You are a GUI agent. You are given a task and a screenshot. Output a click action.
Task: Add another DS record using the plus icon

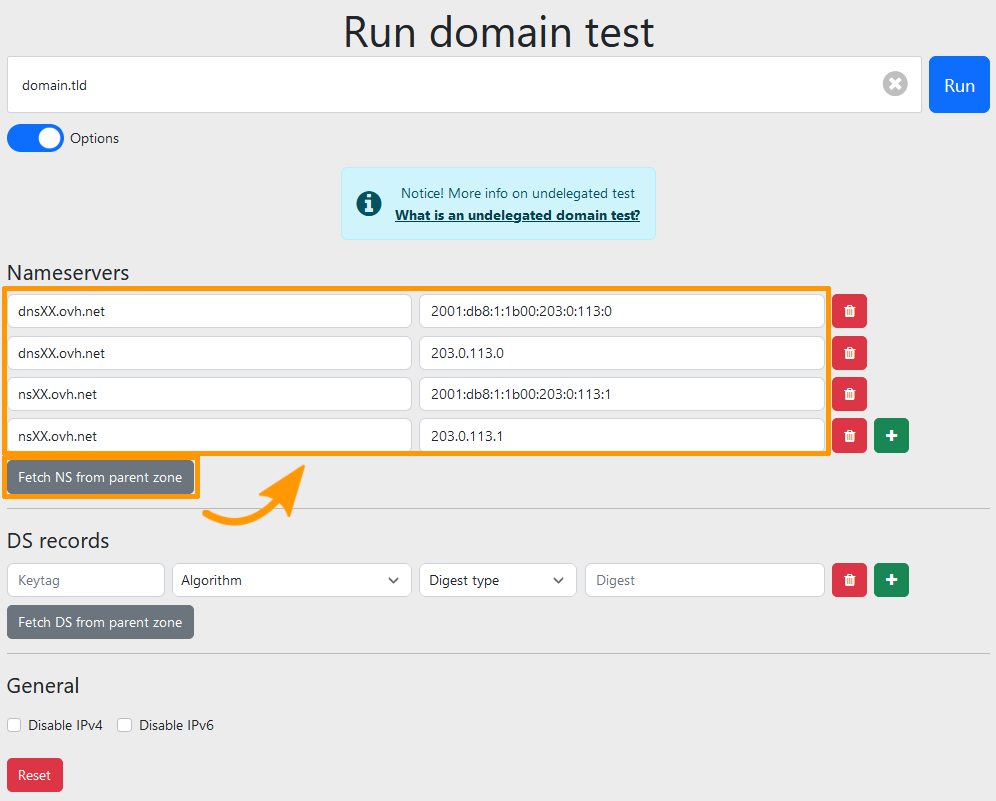click(x=891, y=580)
